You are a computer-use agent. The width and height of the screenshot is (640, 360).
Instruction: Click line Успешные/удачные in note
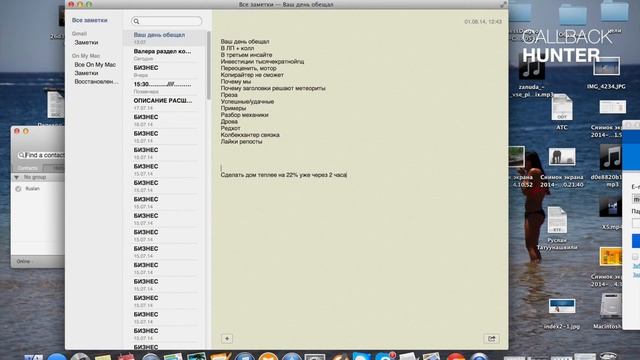(x=247, y=102)
